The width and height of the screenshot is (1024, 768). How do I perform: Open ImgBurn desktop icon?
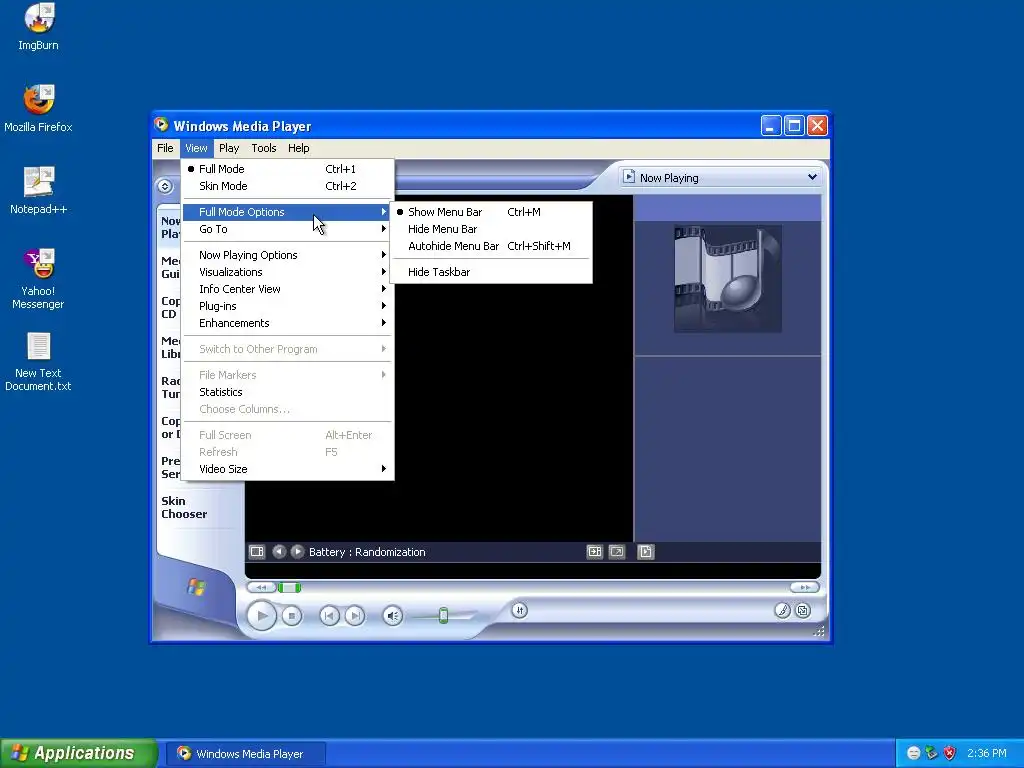tap(38, 27)
